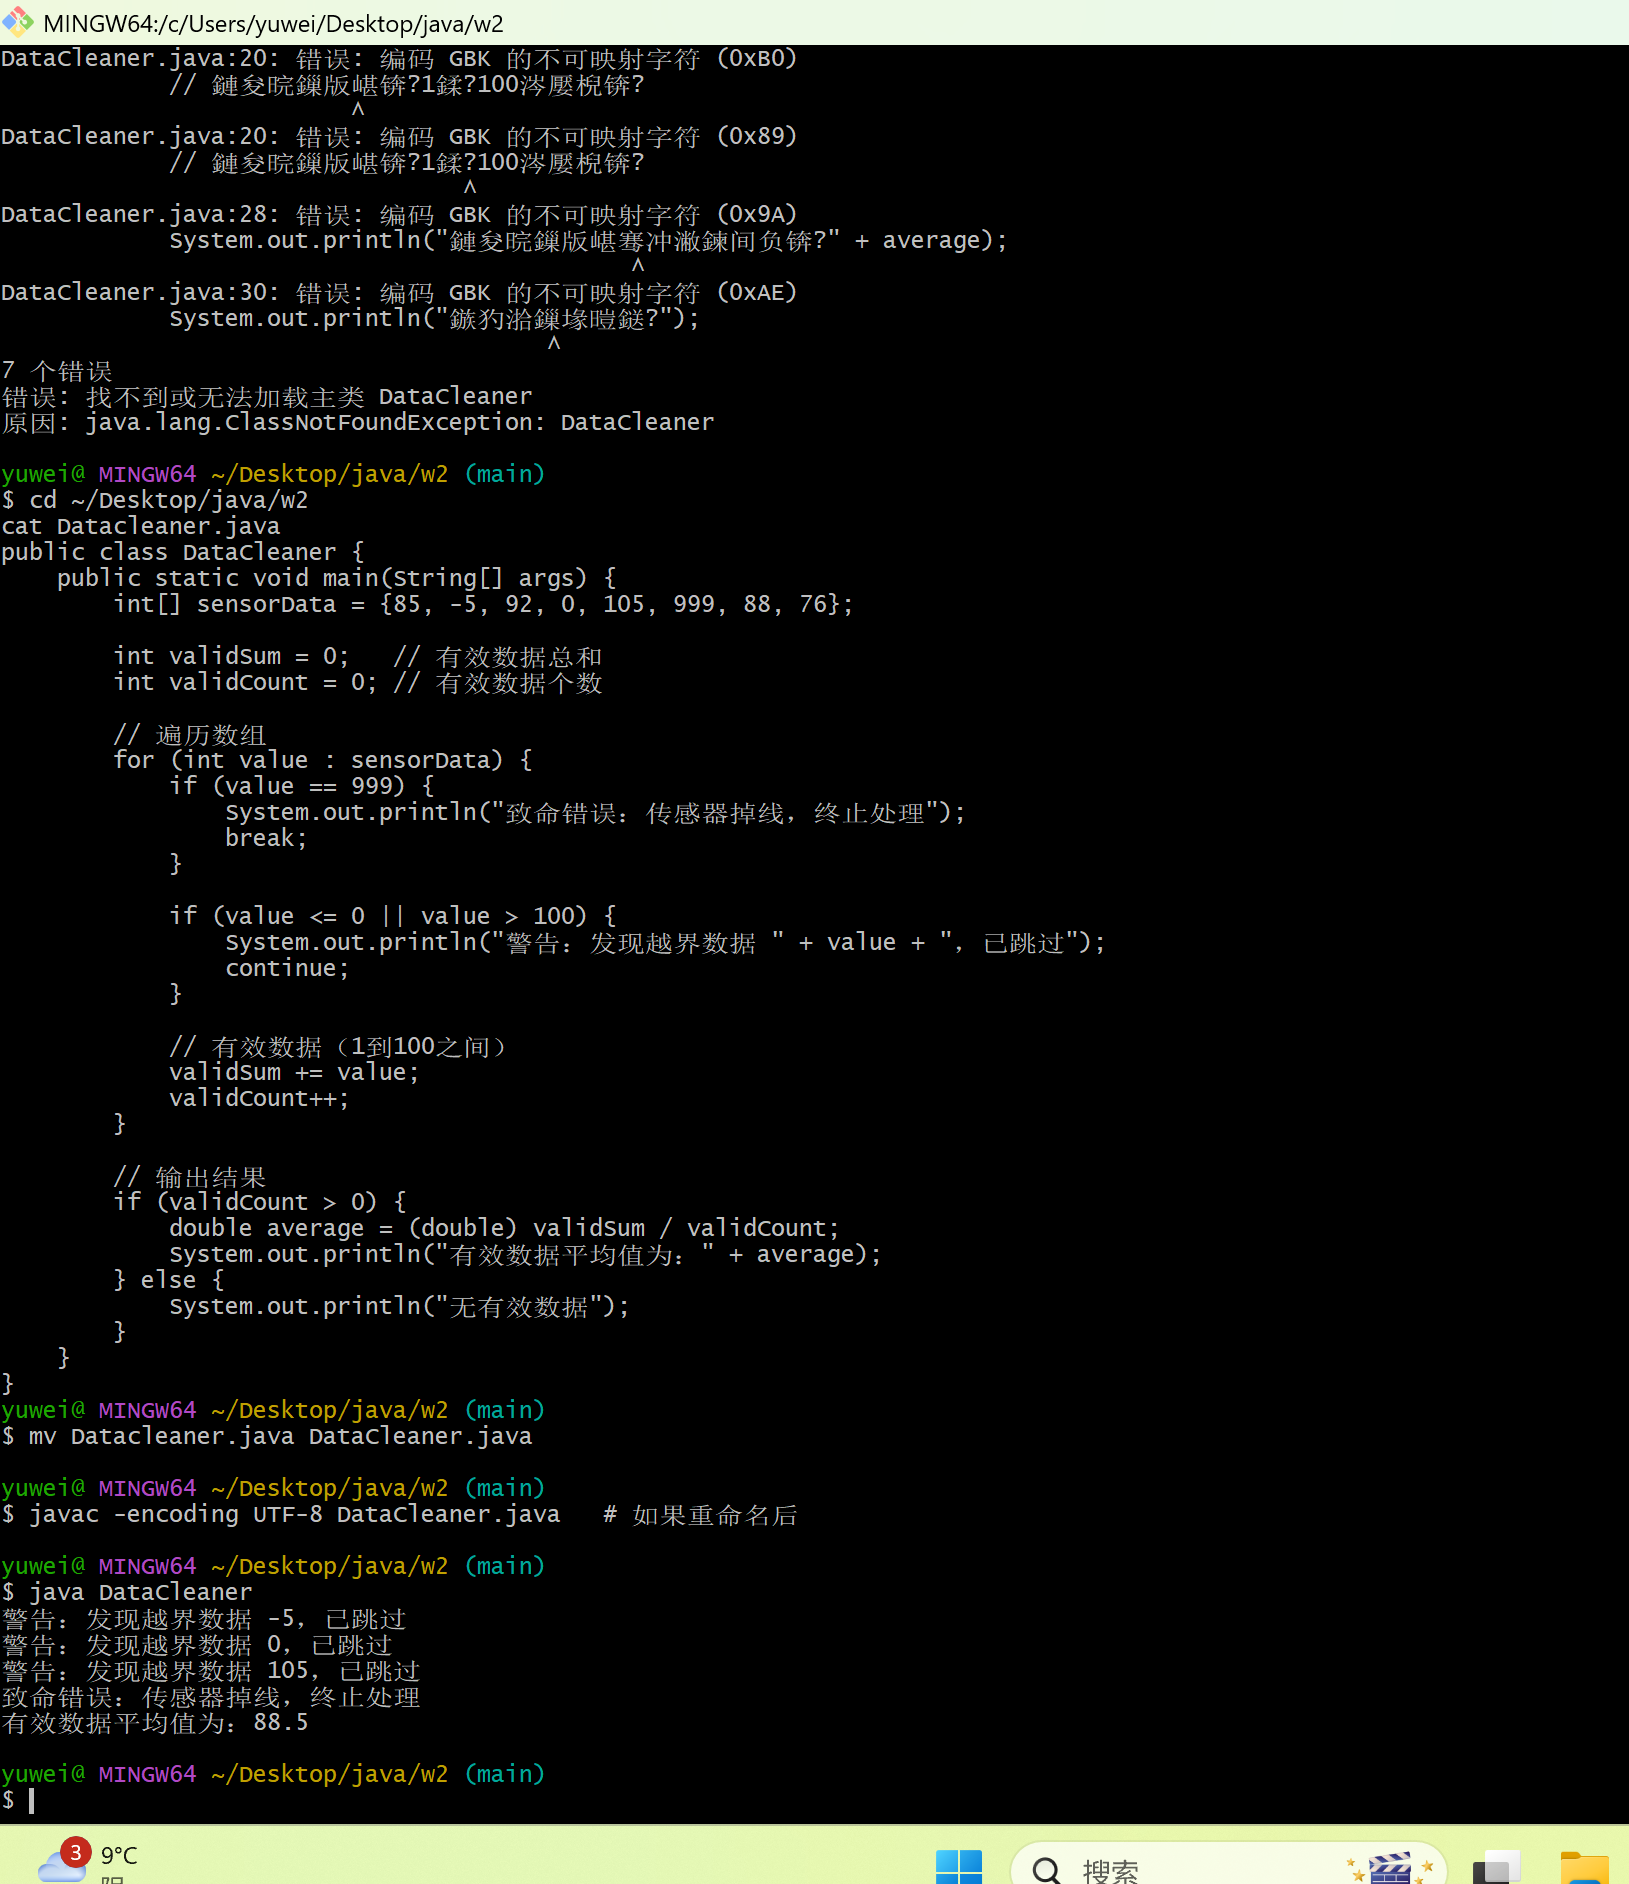The width and height of the screenshot is (1629, 1884).
Task: Launch File Explorer from the taskbar
Action: (x=1584, y=1867)
